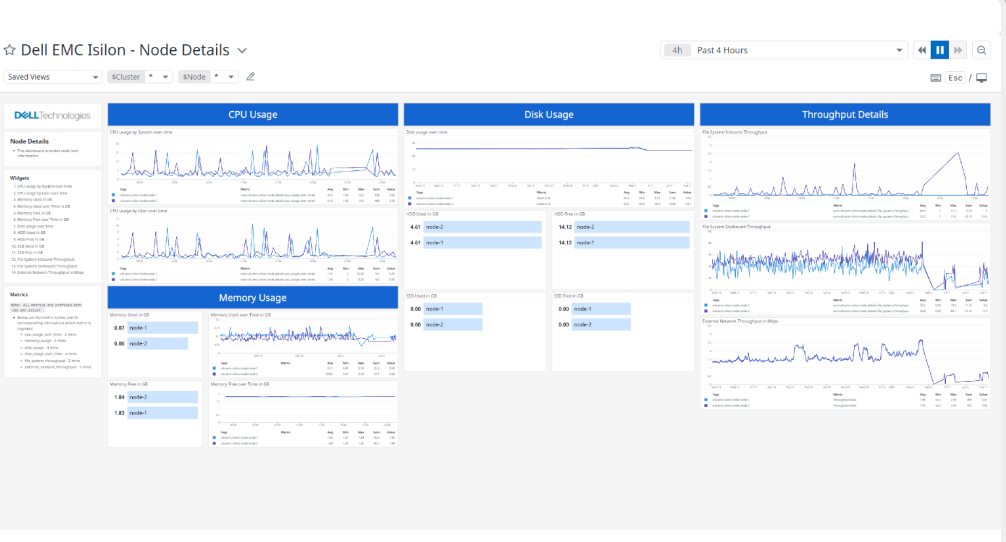The width and height of the screenshot is (1006, 542).
Task: Zoom out the time range
Action: [x=982, y=50]
